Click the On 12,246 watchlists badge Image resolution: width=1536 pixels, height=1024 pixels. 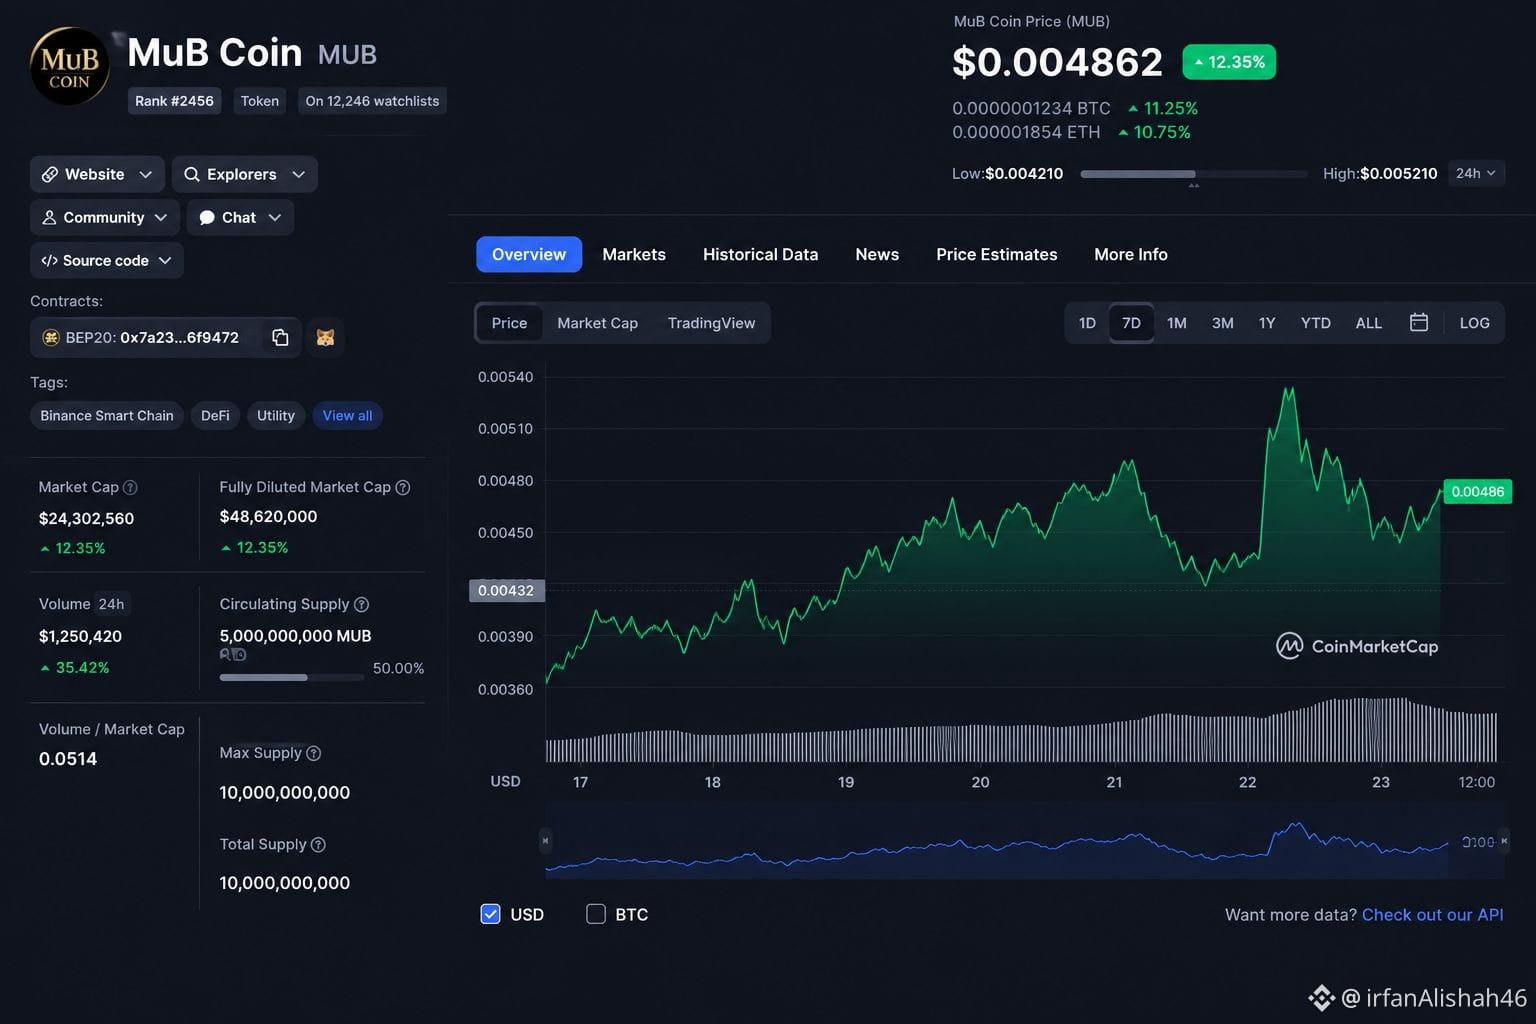pyautogui.click(x=372, y=101)
